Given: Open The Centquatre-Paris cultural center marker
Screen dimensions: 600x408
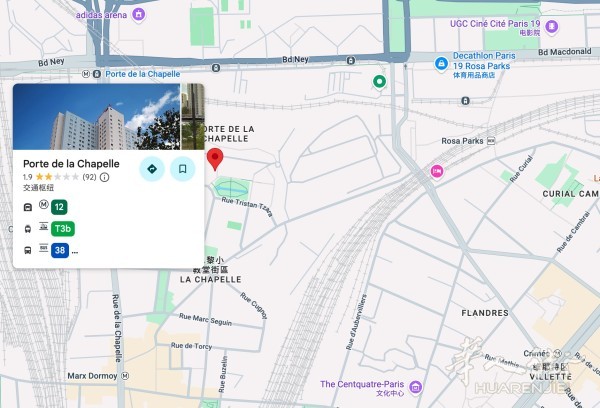Looking at the screenshot, I should point(416,387).
